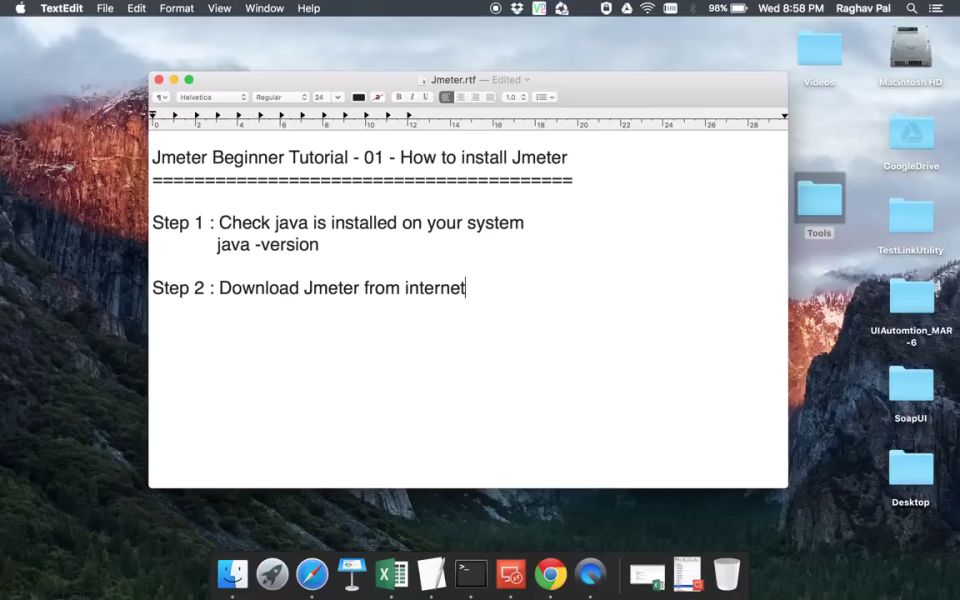Viewport: 960px width, 600px height.
Task: Click the Jmeter.rtf document title
Action: pyautogui.click(x=453, y=80)
